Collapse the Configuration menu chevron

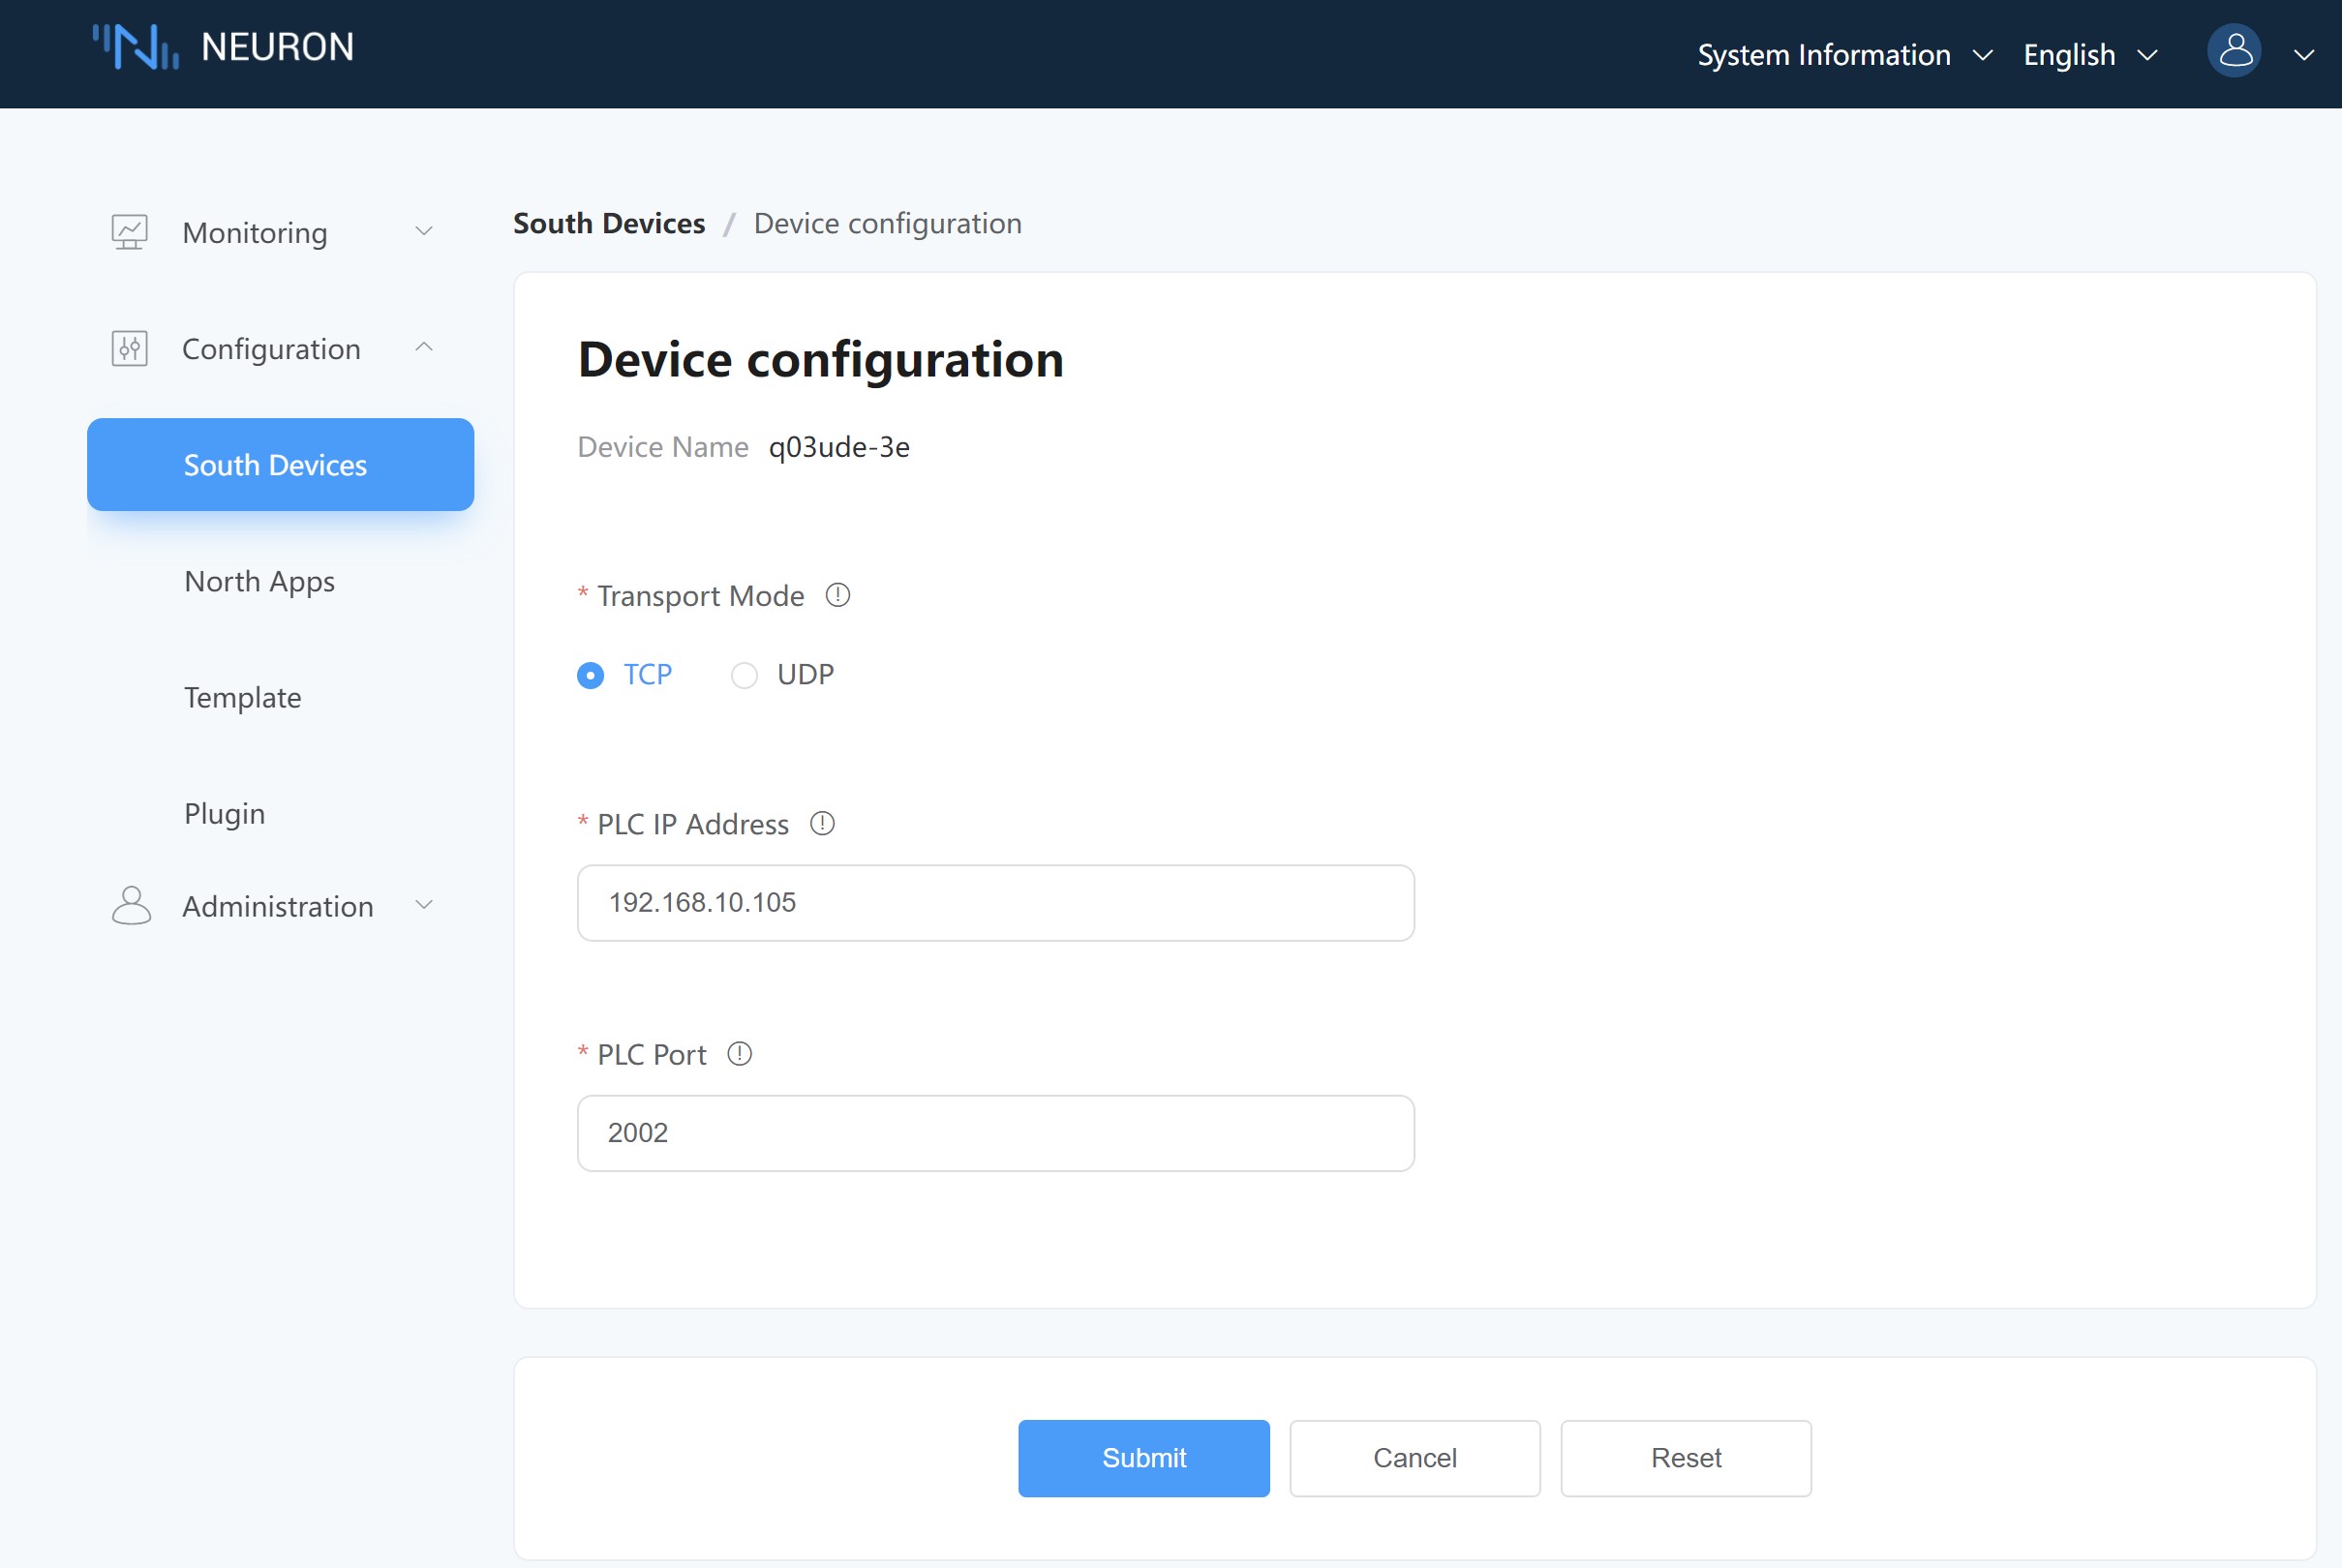click(x=424, y=348)
